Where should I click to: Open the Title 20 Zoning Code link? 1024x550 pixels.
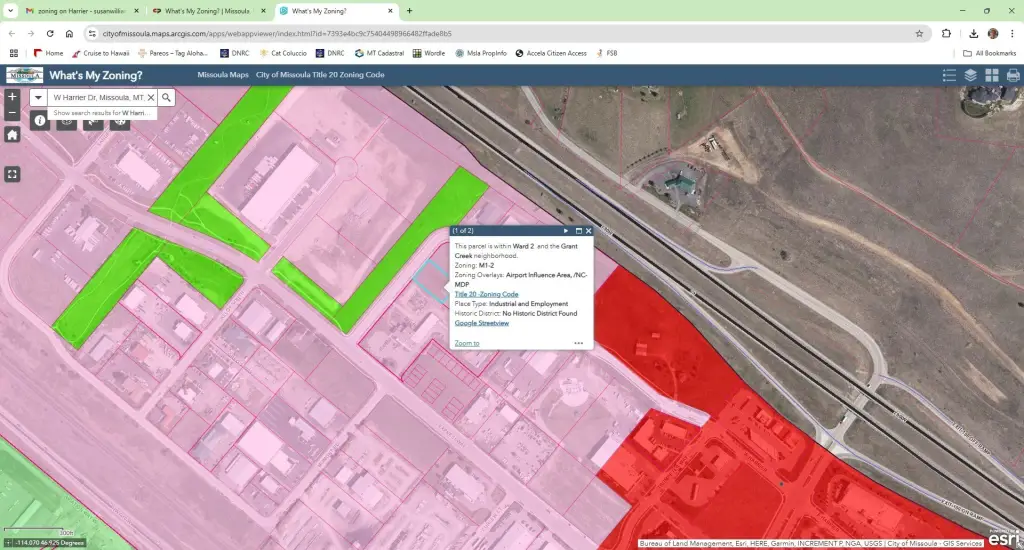point(486,294)
